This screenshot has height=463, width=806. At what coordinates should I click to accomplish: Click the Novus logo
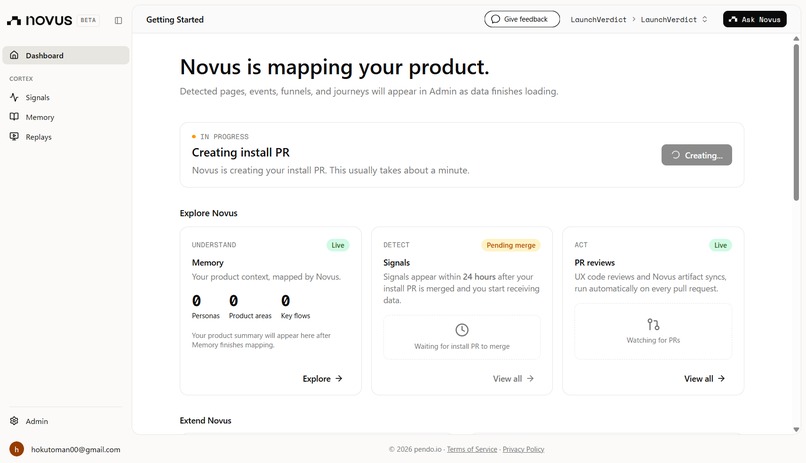[x=39, y=20]
